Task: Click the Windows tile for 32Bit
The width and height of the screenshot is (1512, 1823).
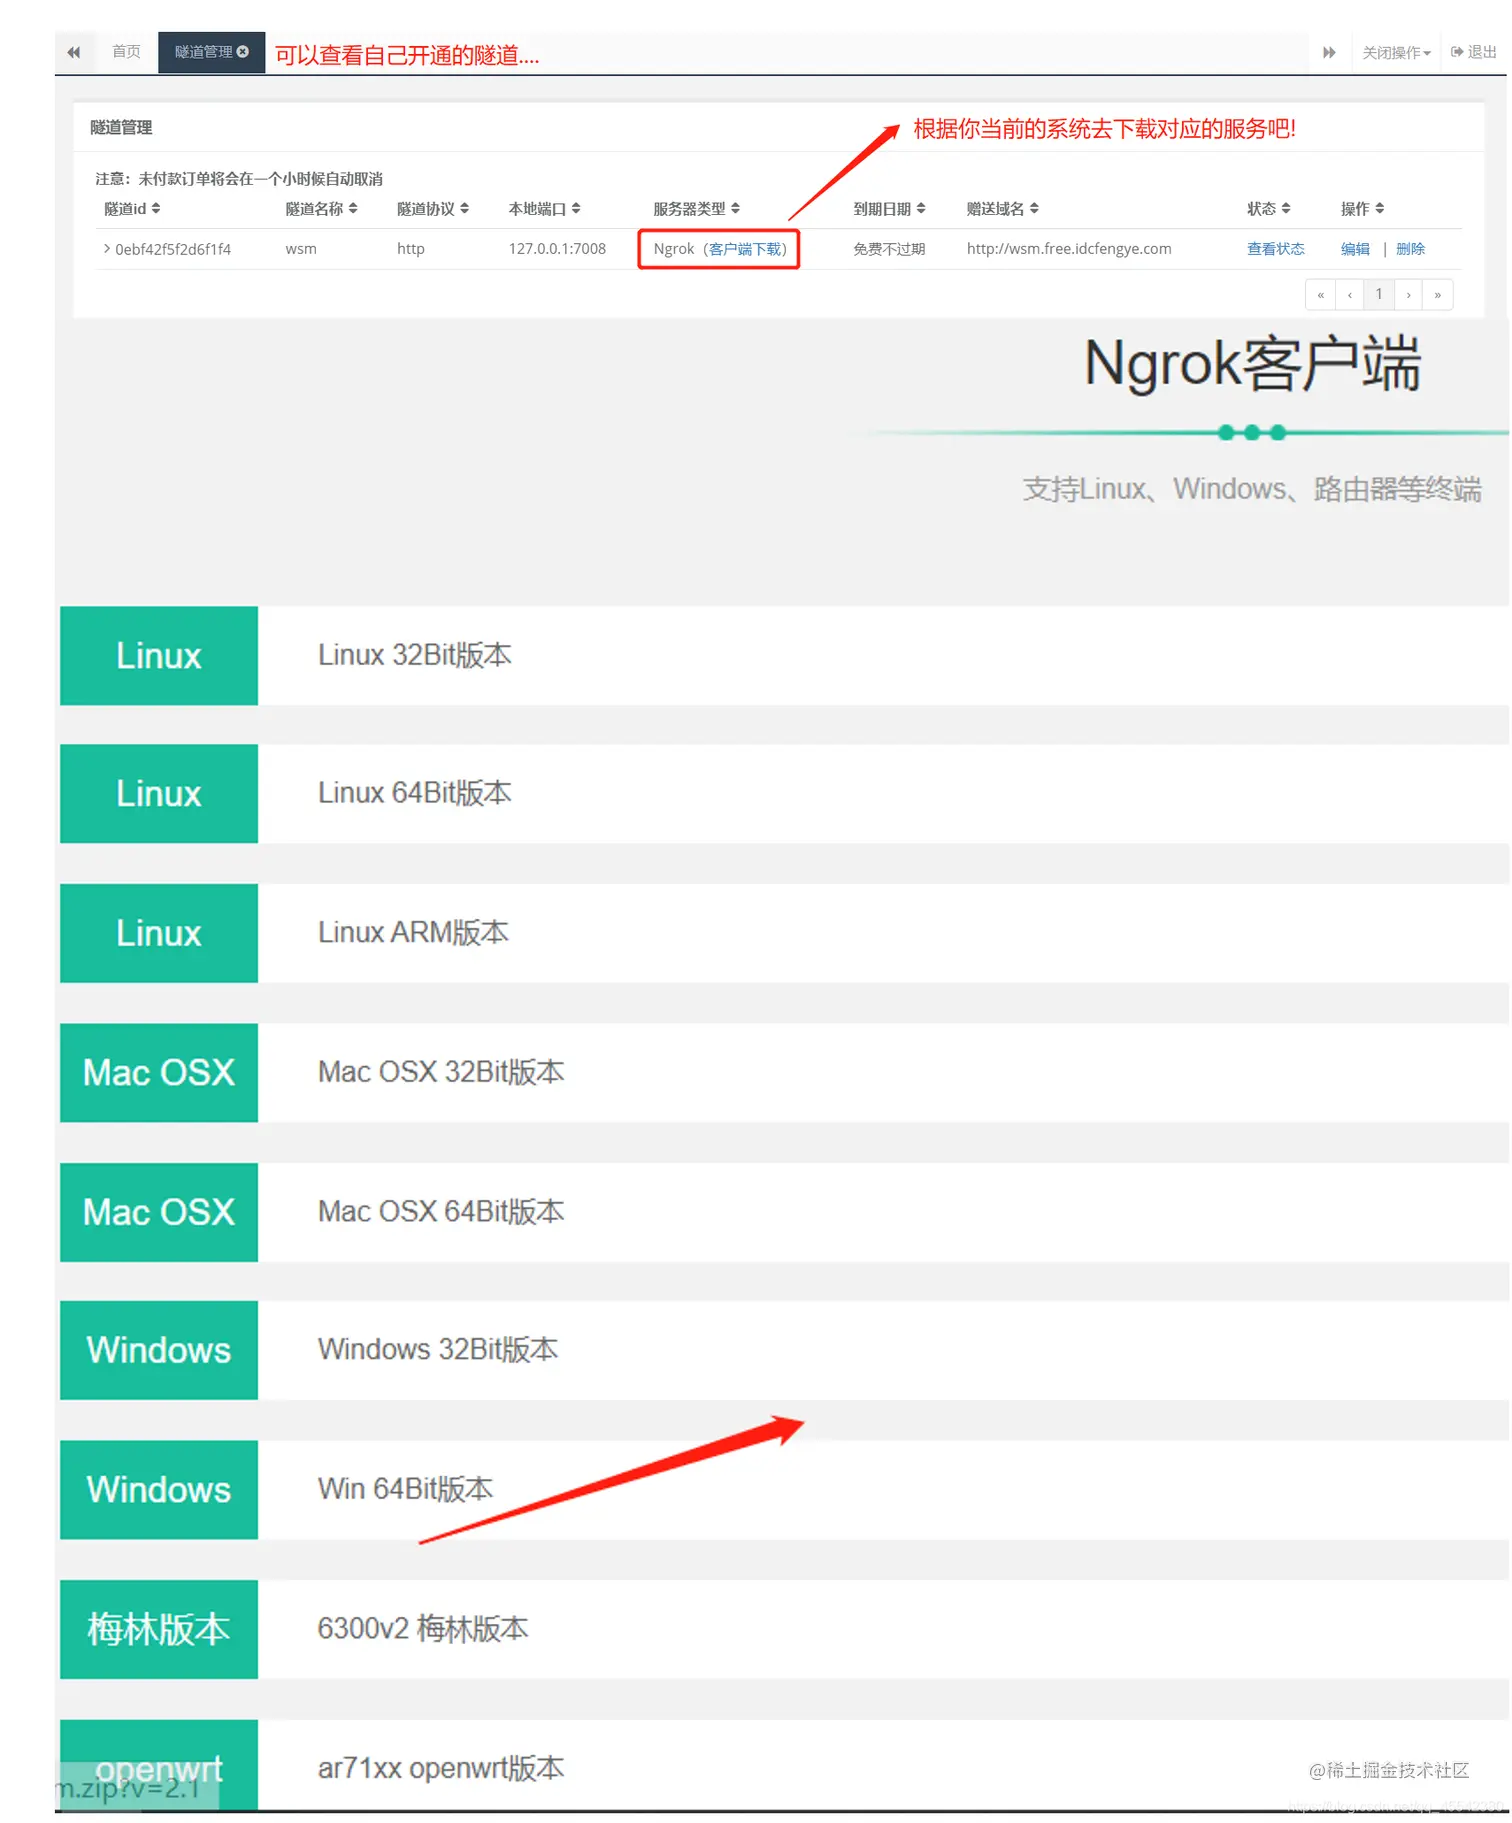Action: (159, 1350)
